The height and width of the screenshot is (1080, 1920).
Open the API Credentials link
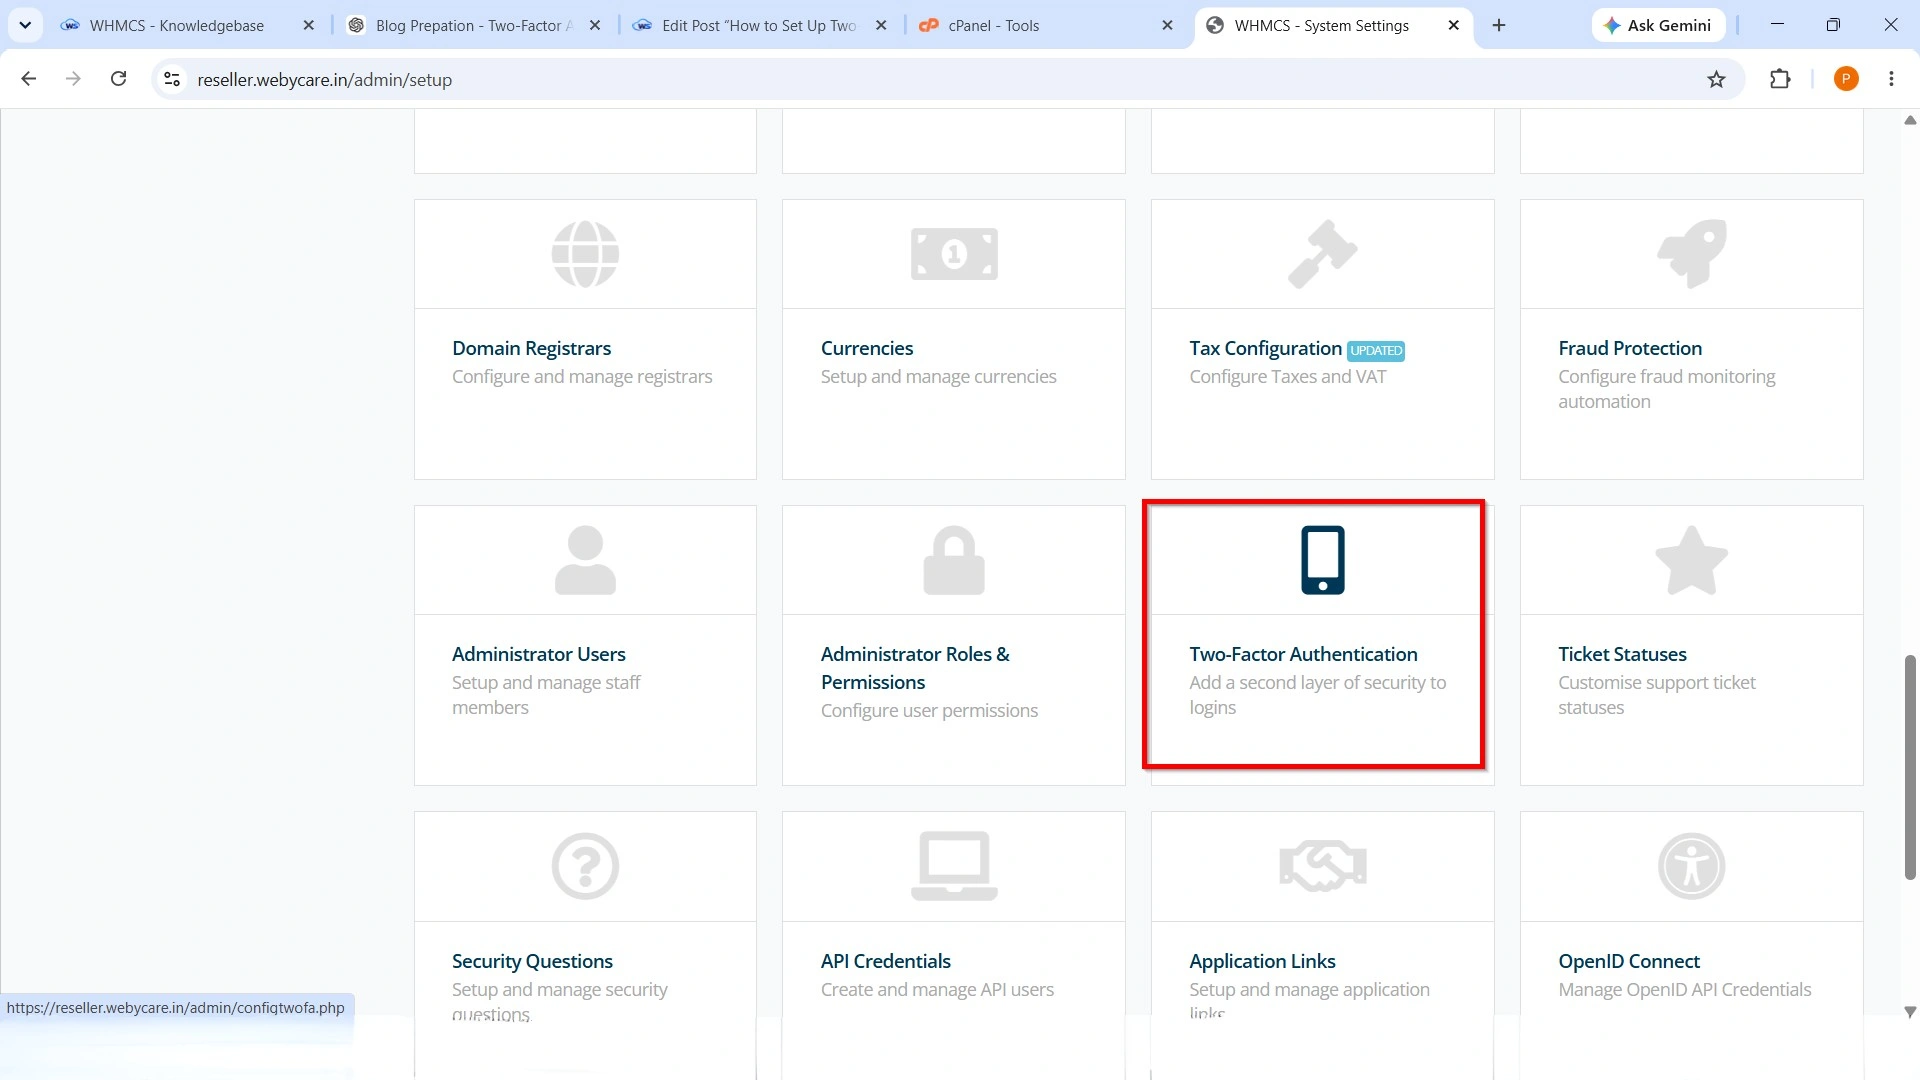click(x=885, y=961)
